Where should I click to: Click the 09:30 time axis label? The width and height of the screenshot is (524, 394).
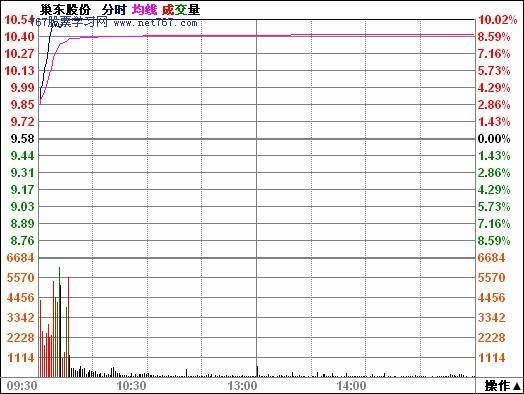click(22, 386)
